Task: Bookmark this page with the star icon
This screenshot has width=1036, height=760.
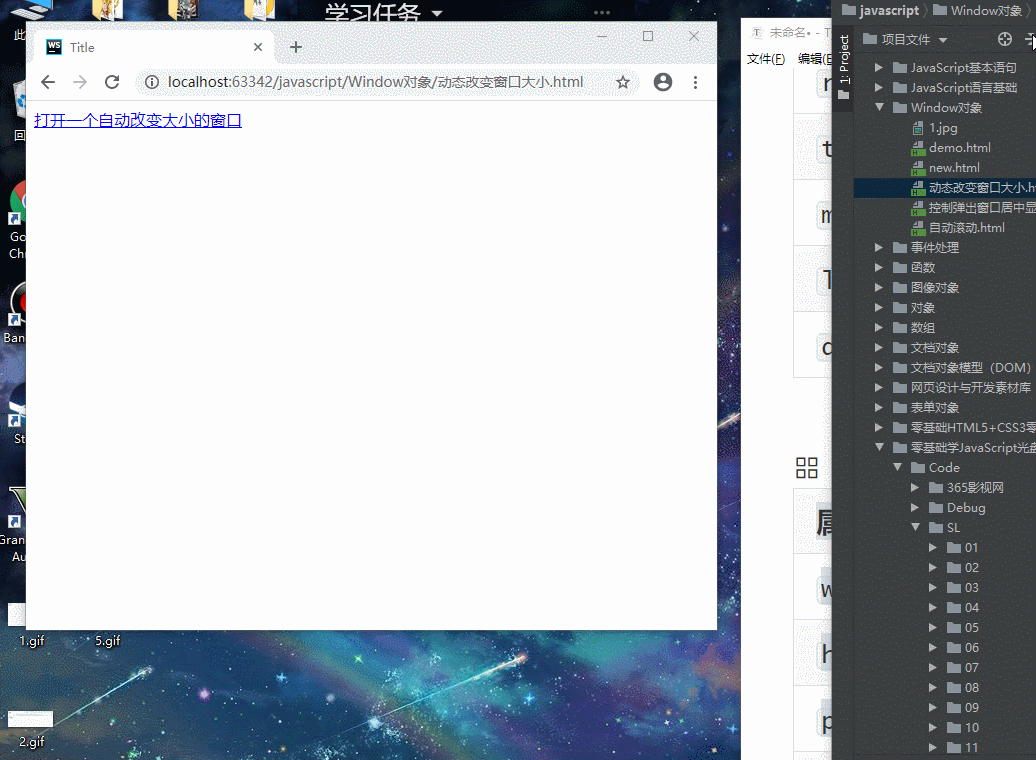Action: pyautogui.click(x=622, y=82)
